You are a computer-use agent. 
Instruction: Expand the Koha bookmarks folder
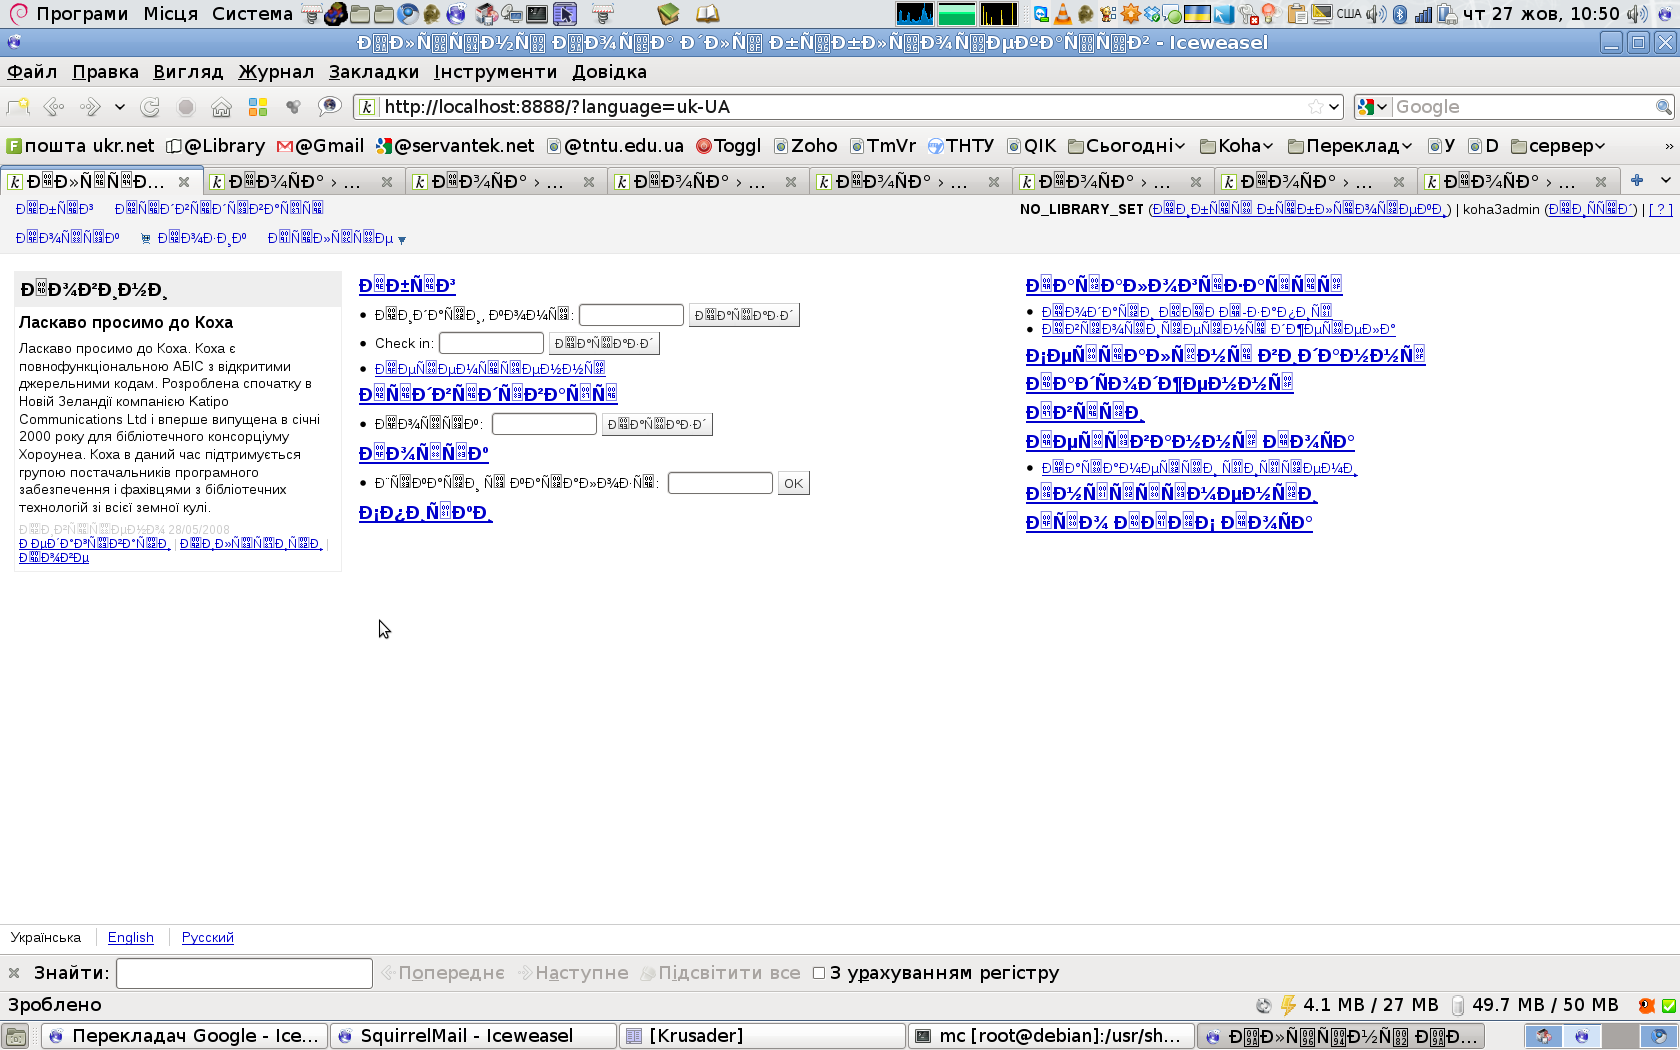1237,146
